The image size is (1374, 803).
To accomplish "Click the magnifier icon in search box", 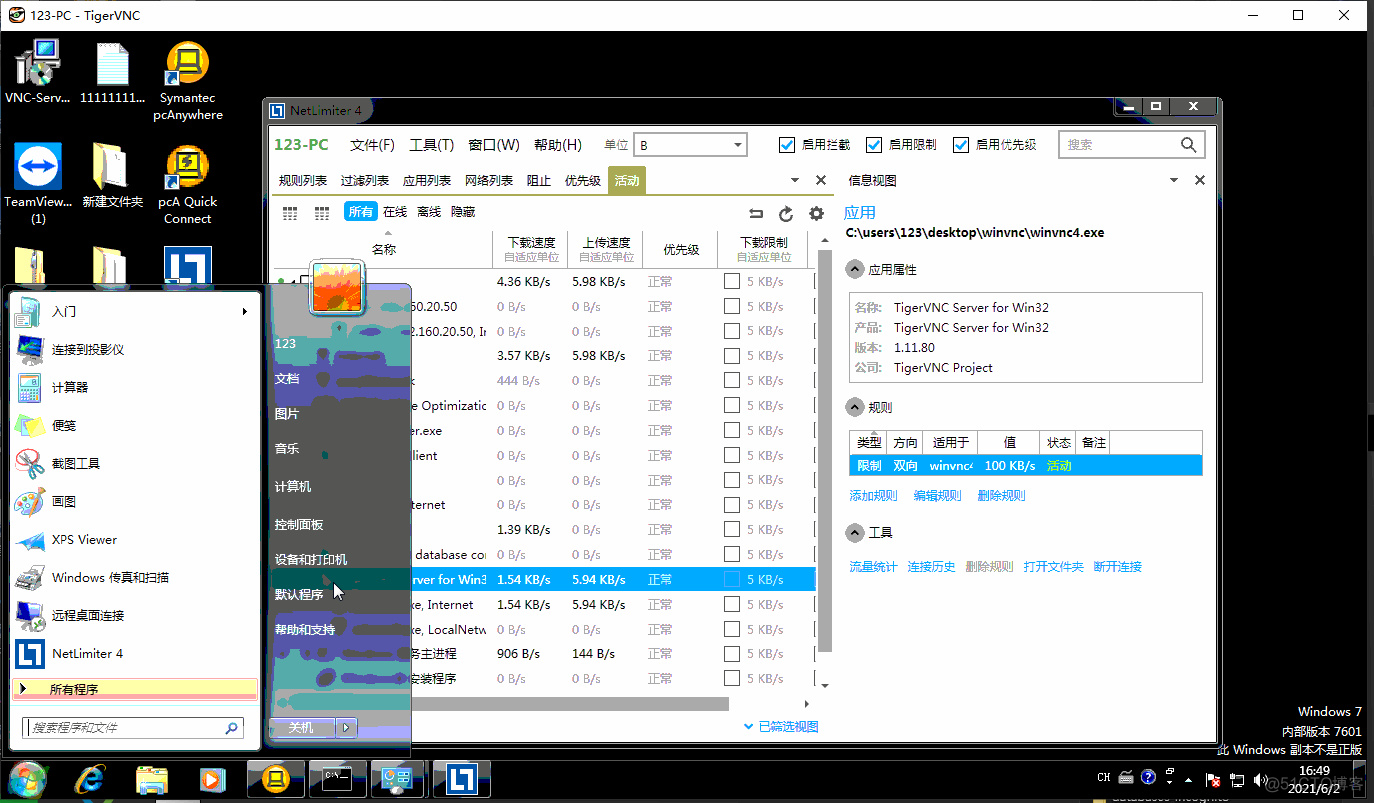I will (1188, 145).
